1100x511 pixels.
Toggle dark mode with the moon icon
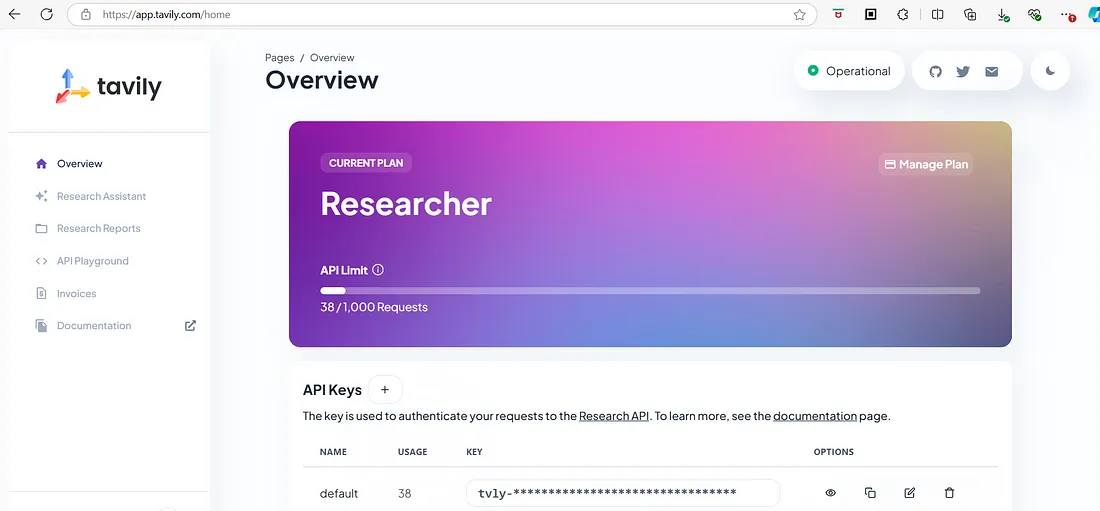1050,71
